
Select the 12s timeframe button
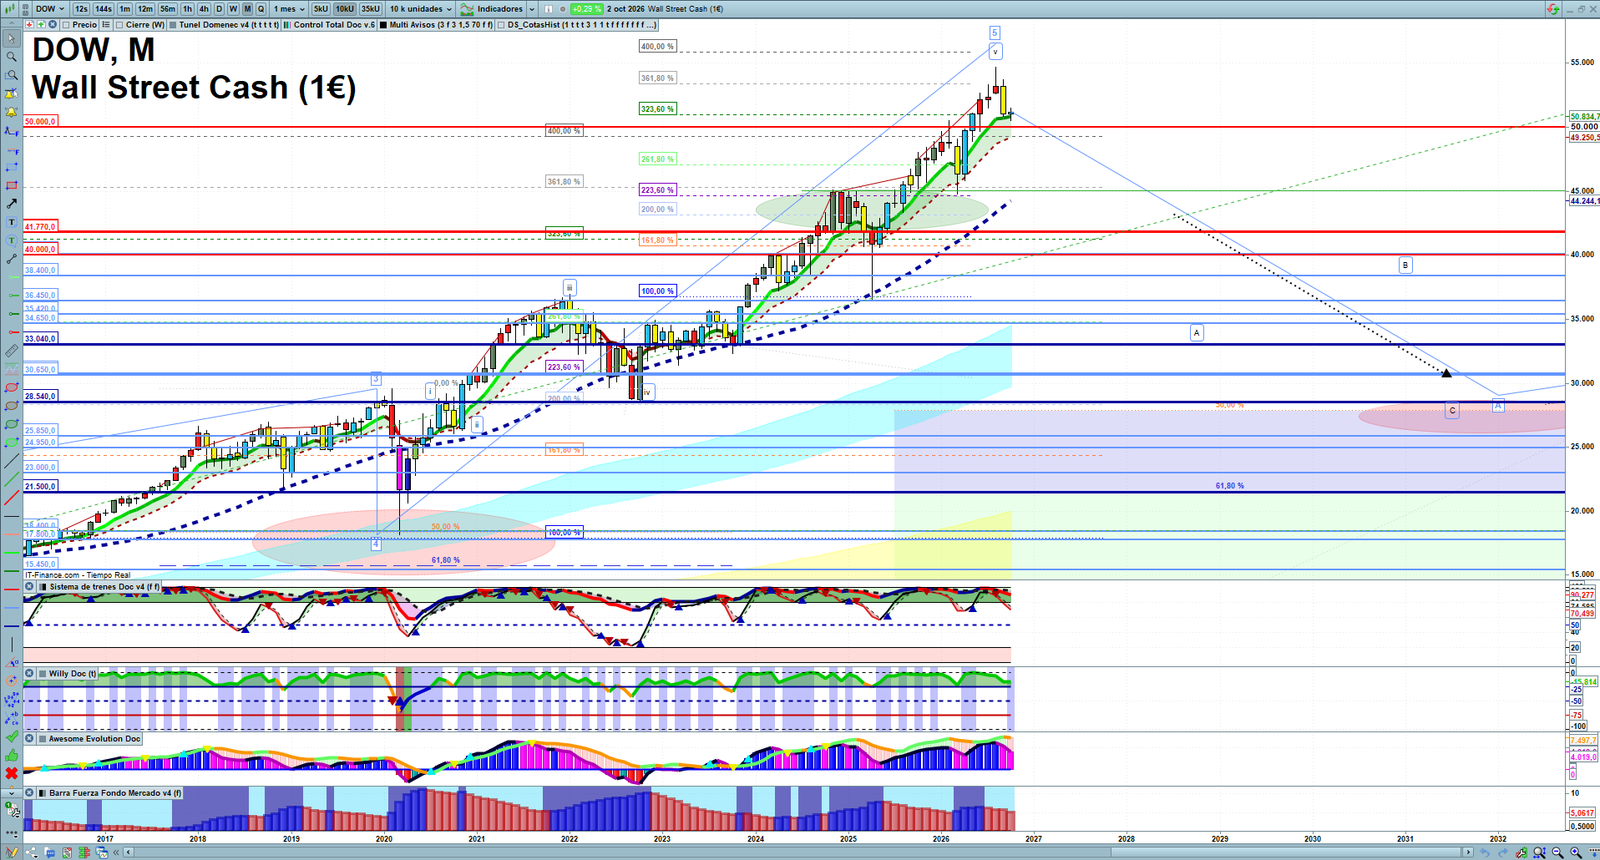[81, 9]
